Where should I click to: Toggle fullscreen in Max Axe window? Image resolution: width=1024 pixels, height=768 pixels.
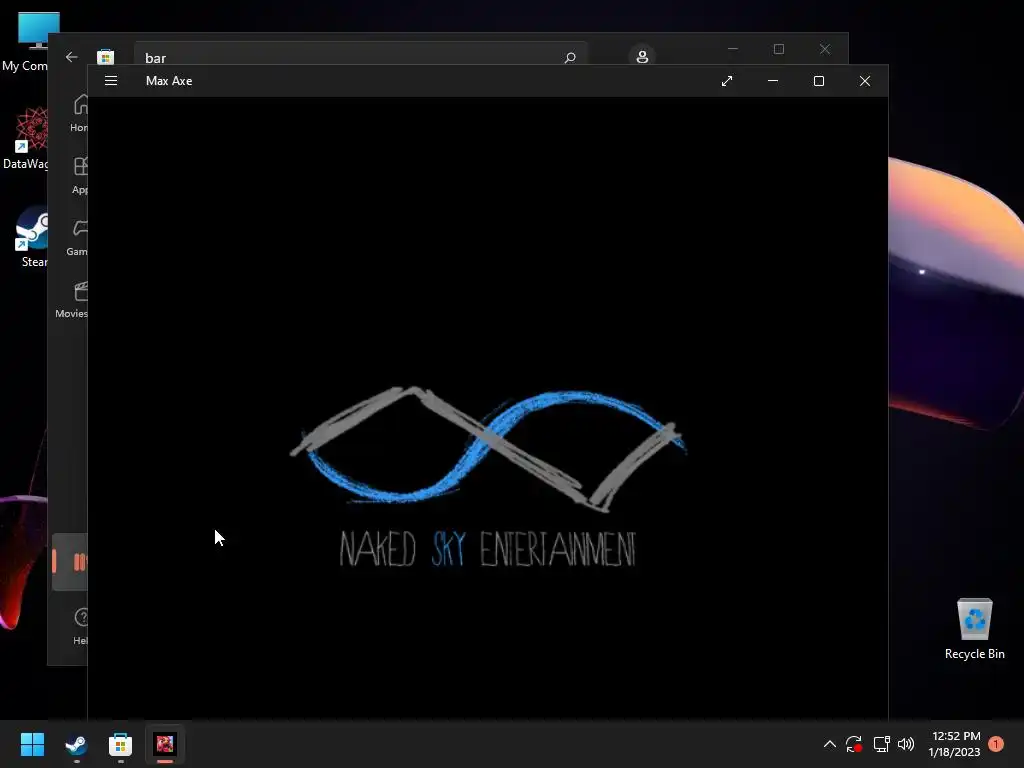[727, 81]
